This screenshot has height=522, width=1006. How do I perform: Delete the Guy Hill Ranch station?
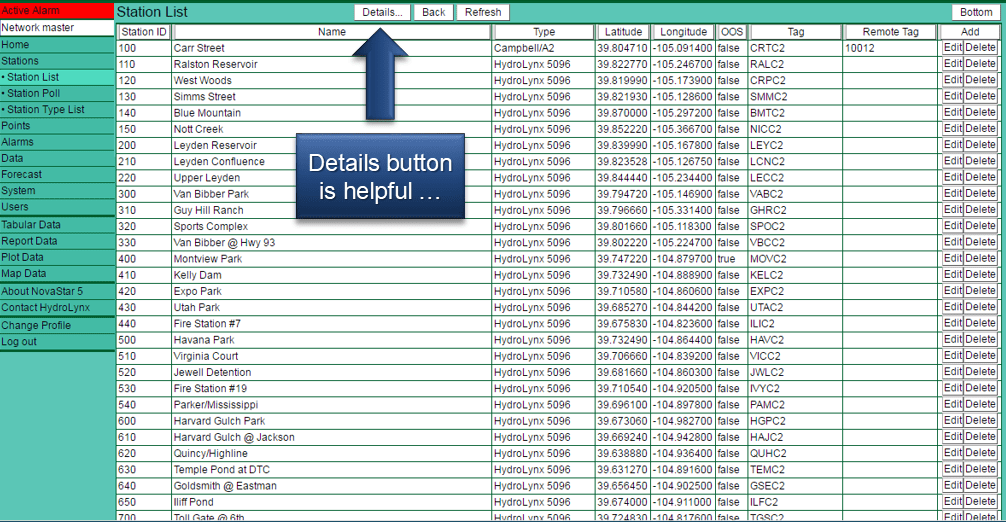(x=980, y=210)
